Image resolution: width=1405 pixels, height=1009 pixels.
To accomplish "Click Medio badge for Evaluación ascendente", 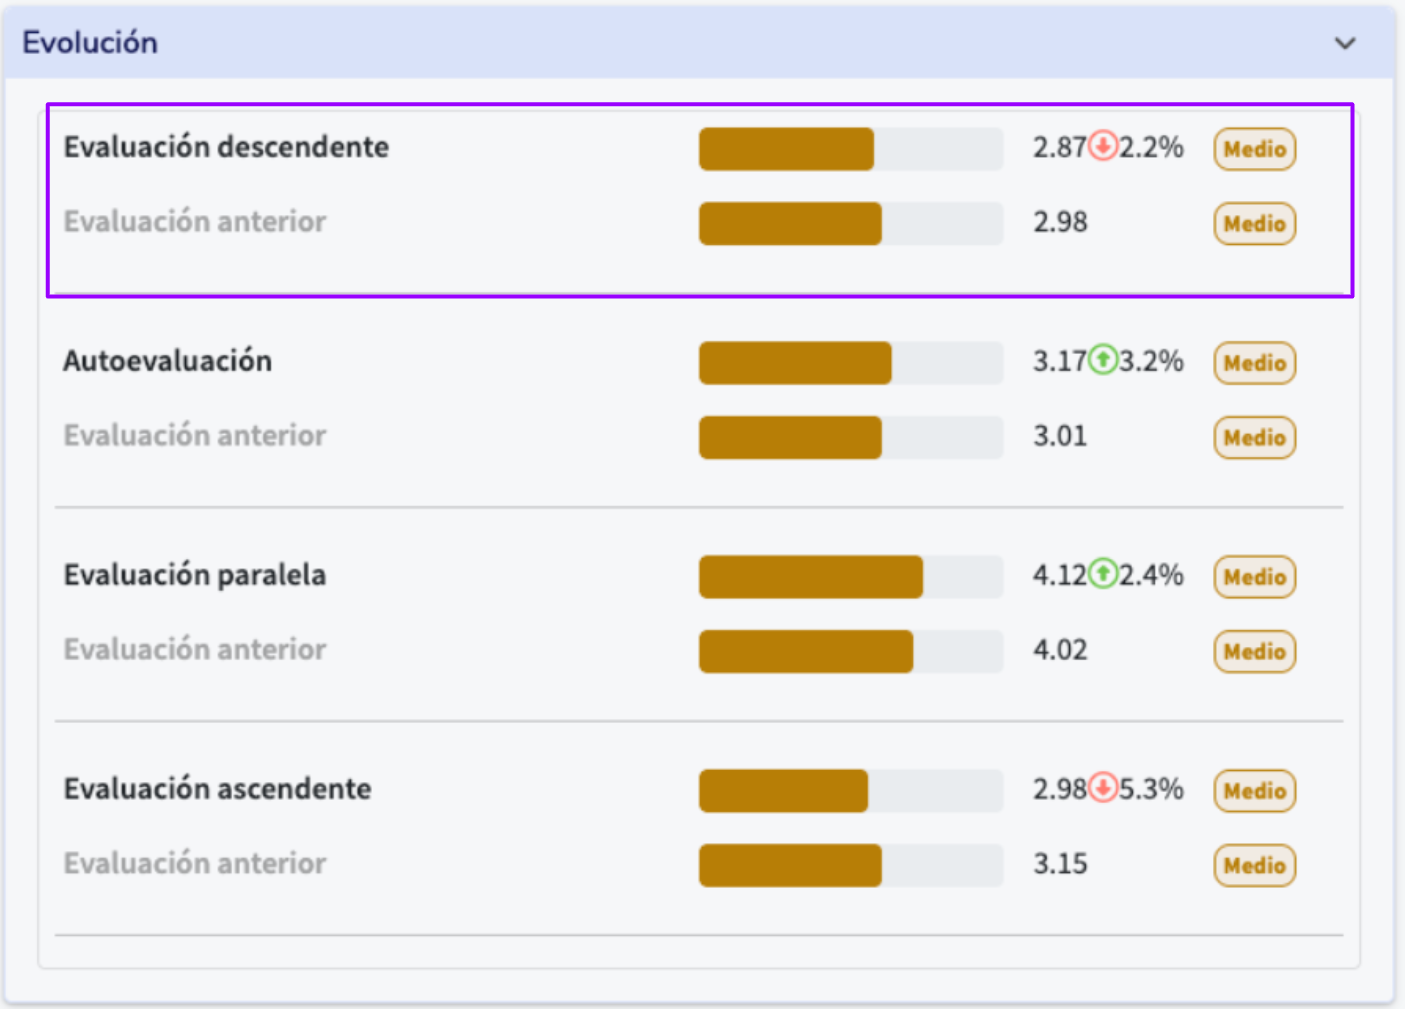I will 1254,791.
